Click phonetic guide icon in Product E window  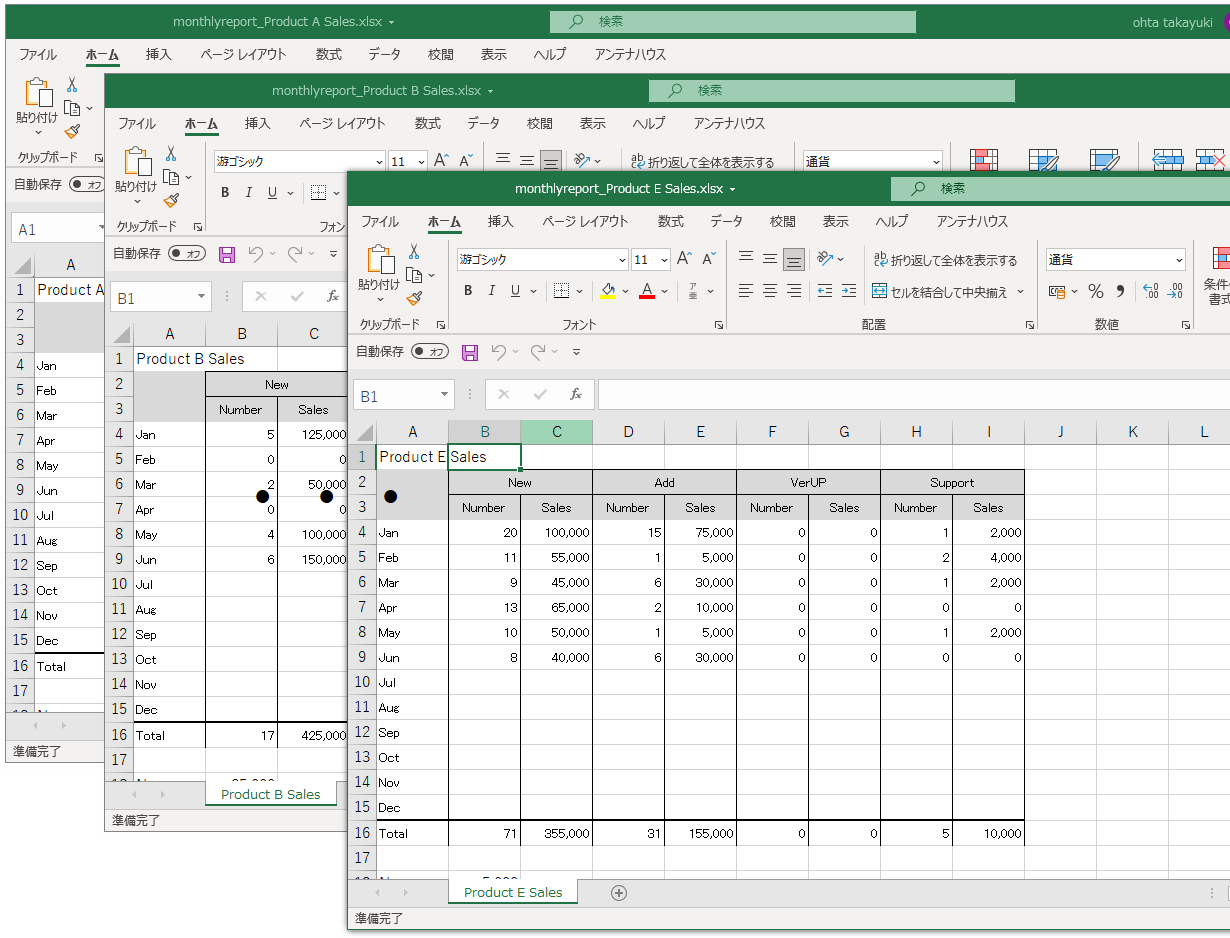point(693,291)
